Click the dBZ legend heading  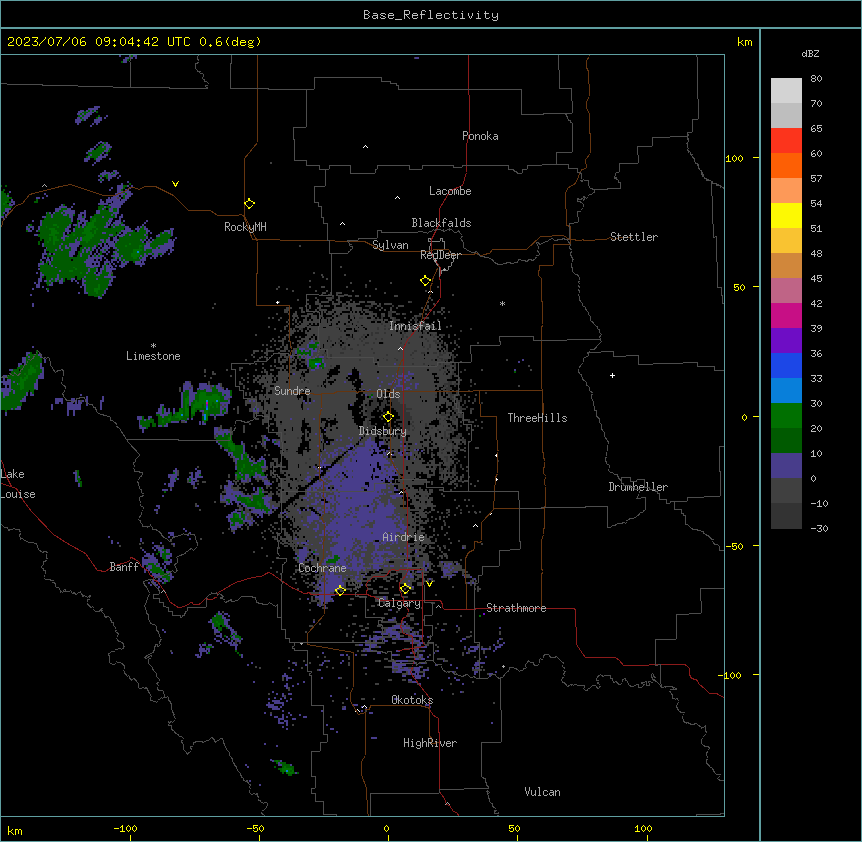[810, 53]
